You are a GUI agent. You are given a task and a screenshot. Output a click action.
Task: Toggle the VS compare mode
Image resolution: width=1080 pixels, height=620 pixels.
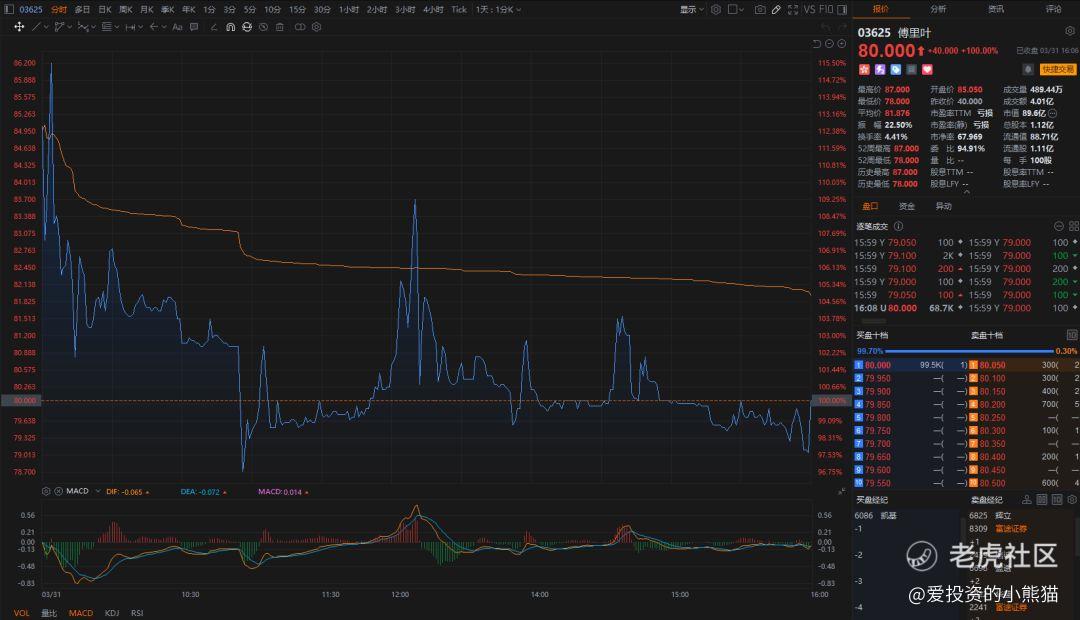click(809, 9)
